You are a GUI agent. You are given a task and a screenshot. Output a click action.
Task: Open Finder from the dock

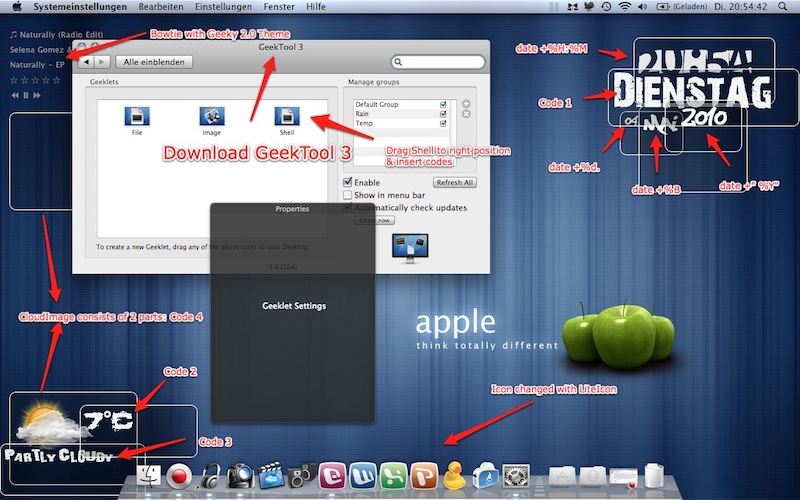click(x=149, y=477)
